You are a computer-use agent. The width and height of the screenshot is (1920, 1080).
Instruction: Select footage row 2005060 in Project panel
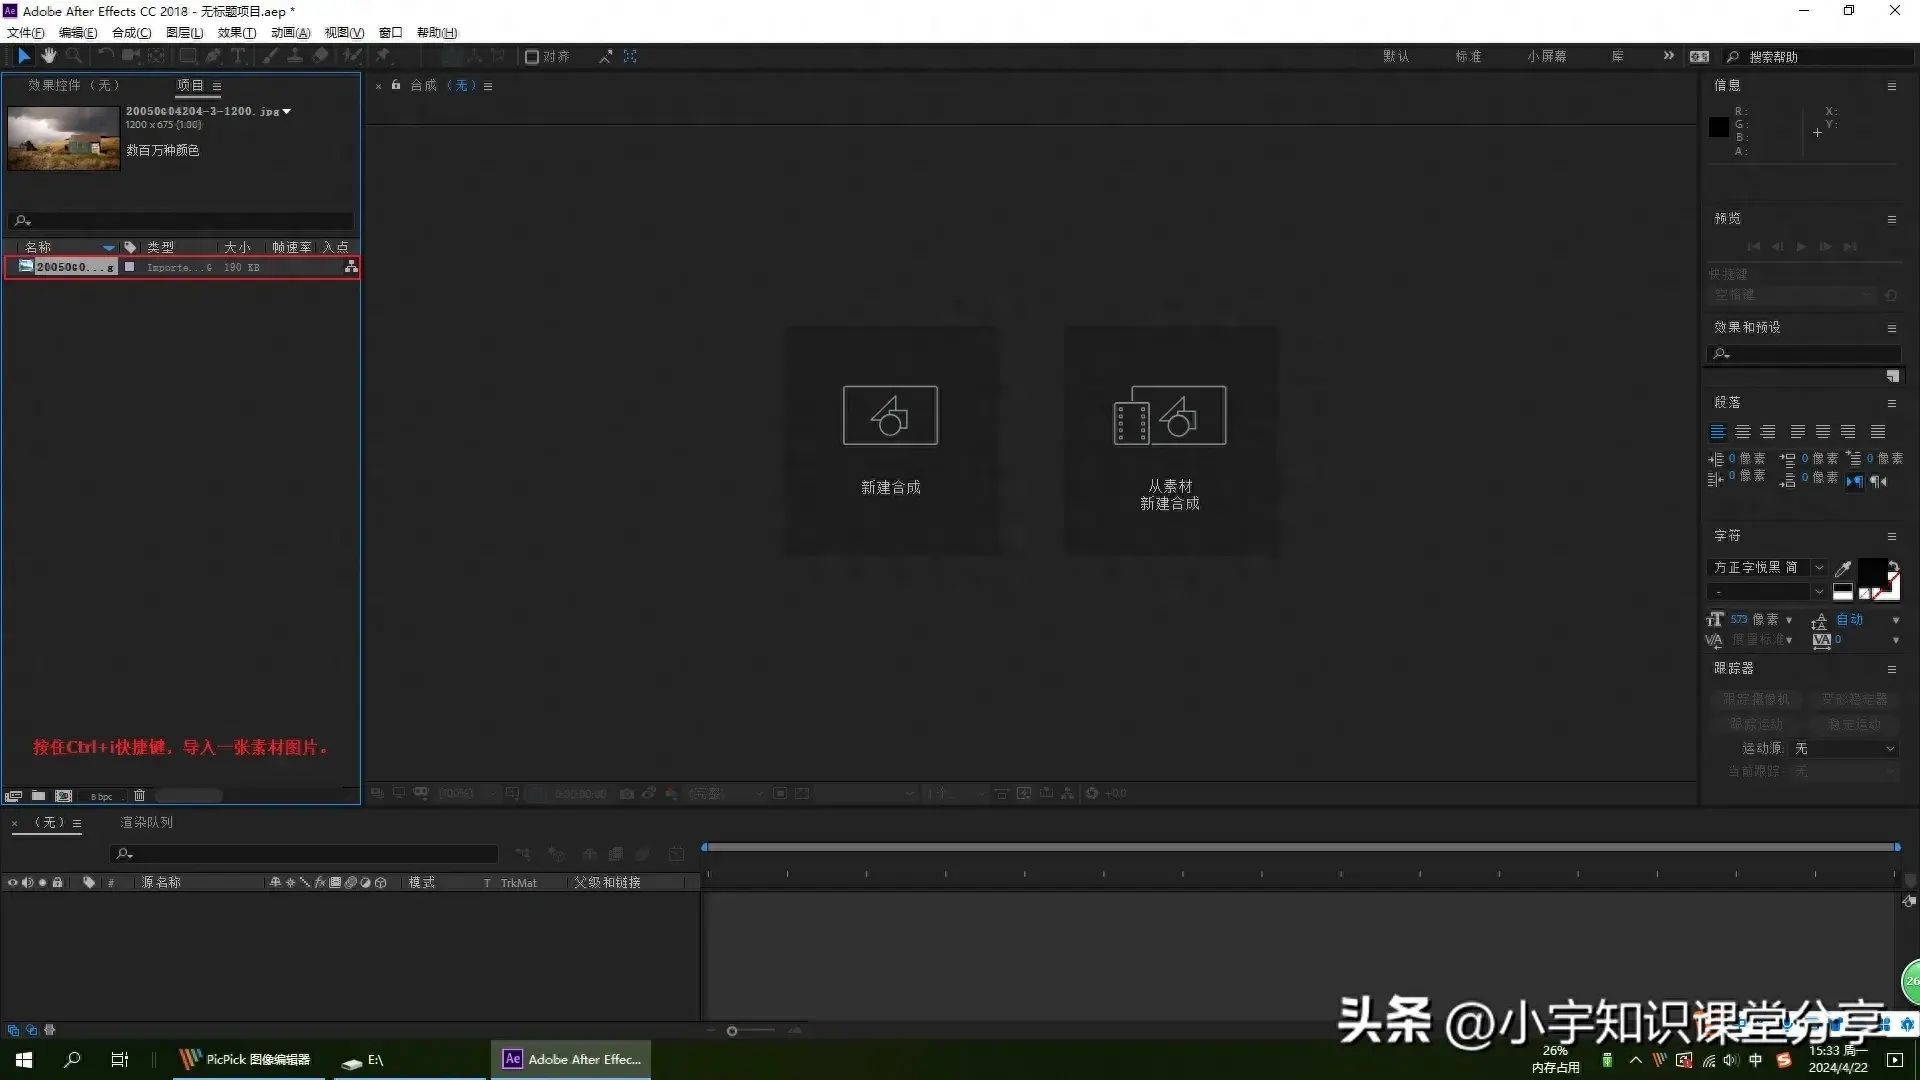point(182,267)
